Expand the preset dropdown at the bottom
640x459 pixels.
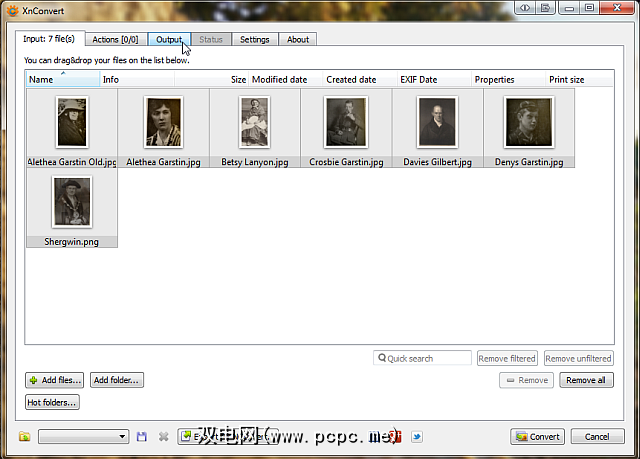[x=84, y=437]
